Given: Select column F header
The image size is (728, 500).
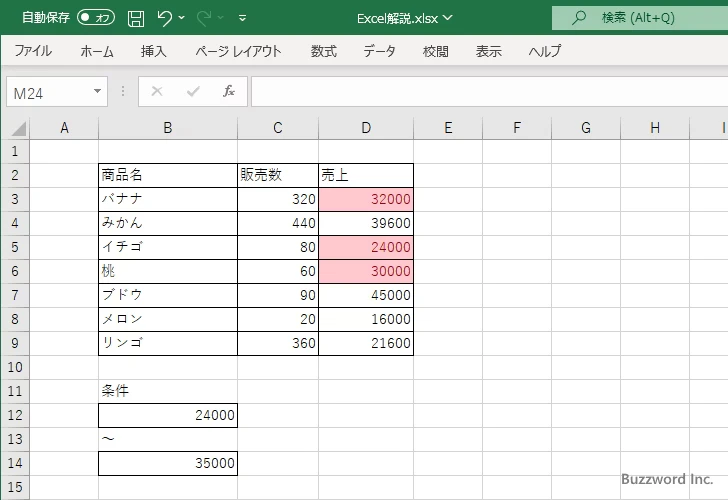Looking at the screenshot, I should point(517,128).
